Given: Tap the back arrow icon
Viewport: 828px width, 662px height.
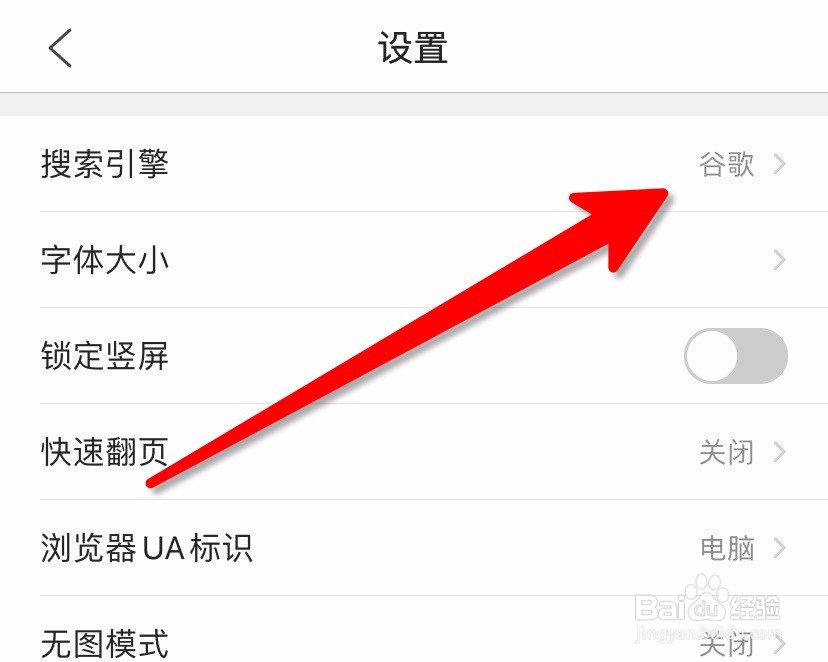Looking at the screenshot, I should click(x=60, y=48).
